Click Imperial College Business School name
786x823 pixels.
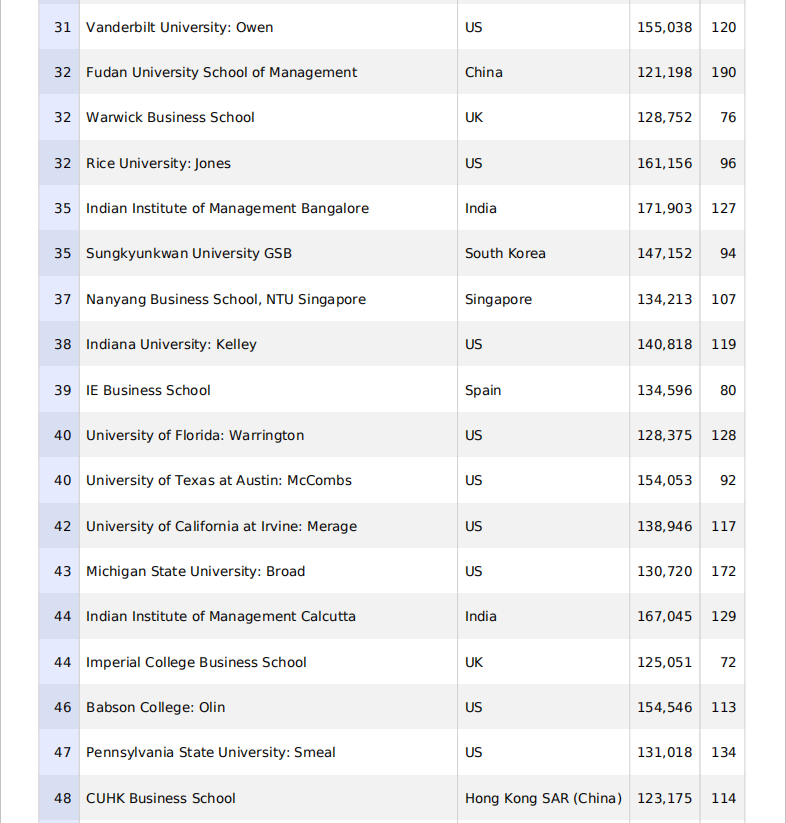pos(196,662)
